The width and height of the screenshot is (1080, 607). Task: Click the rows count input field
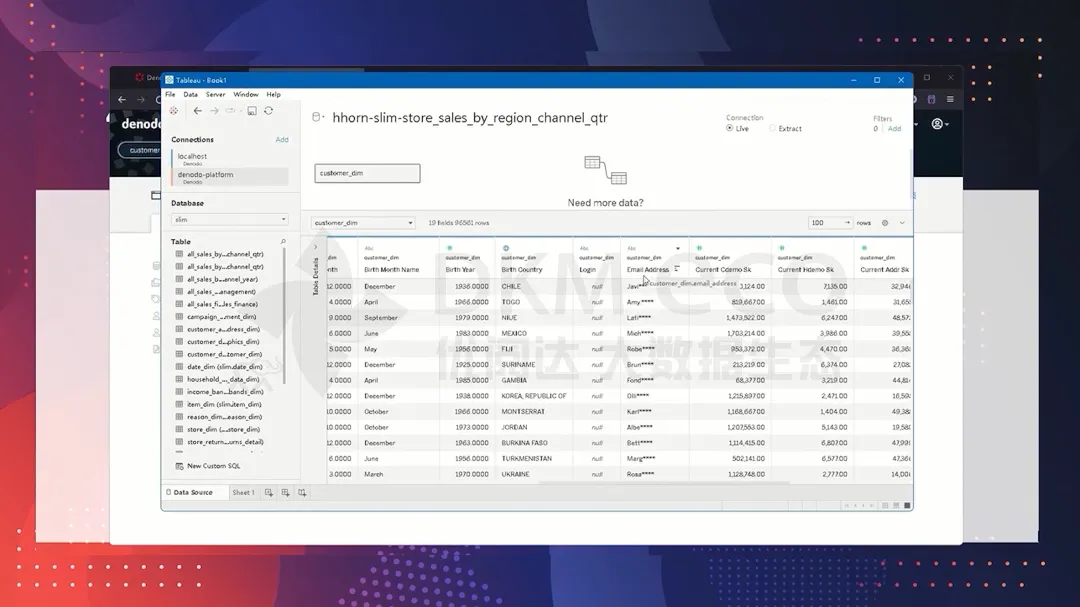click(x=826, y=223)
